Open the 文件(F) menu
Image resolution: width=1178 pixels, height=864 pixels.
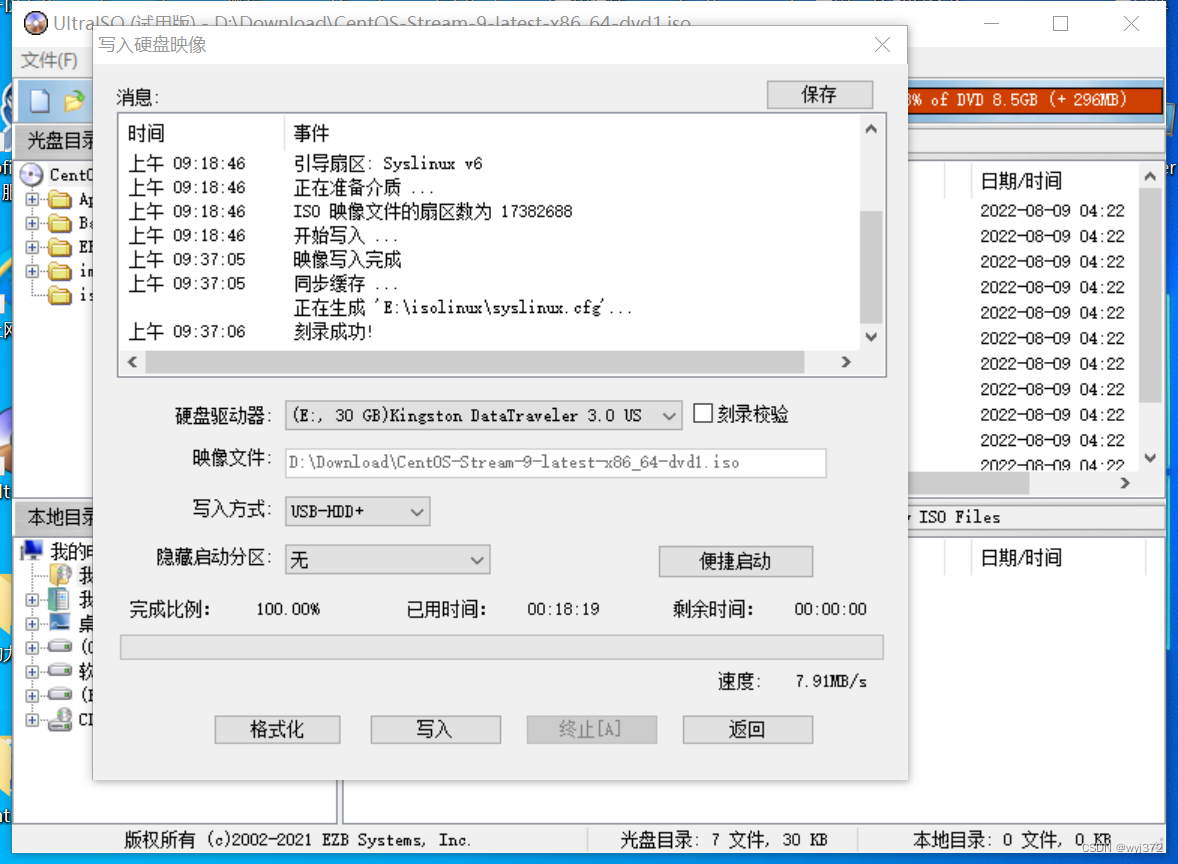(49, 60)
